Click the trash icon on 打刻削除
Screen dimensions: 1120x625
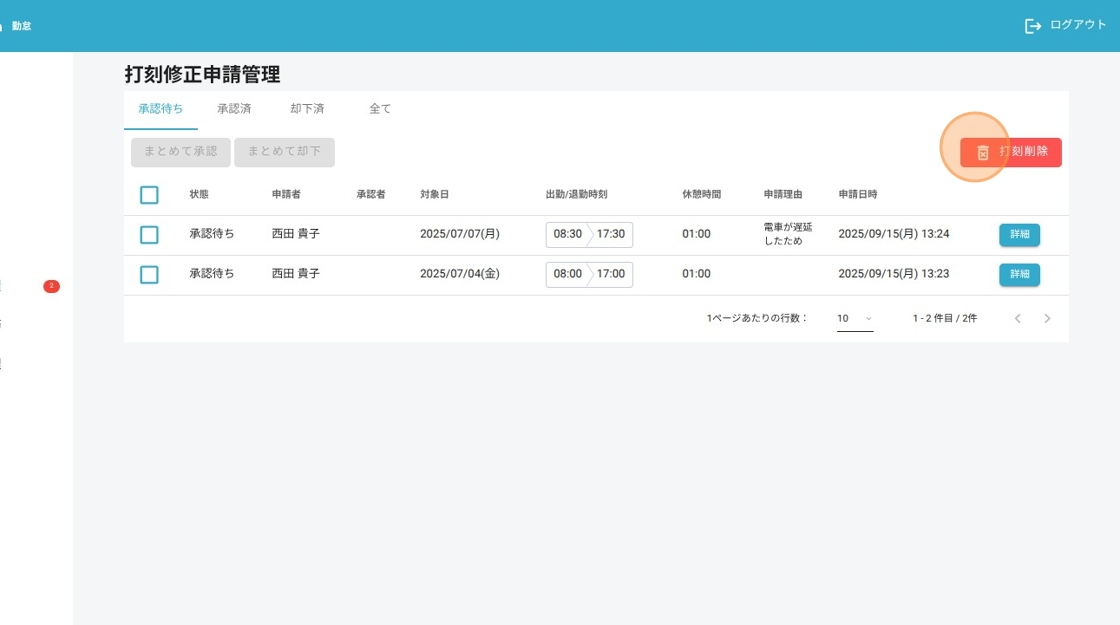(x=983, y=152)
